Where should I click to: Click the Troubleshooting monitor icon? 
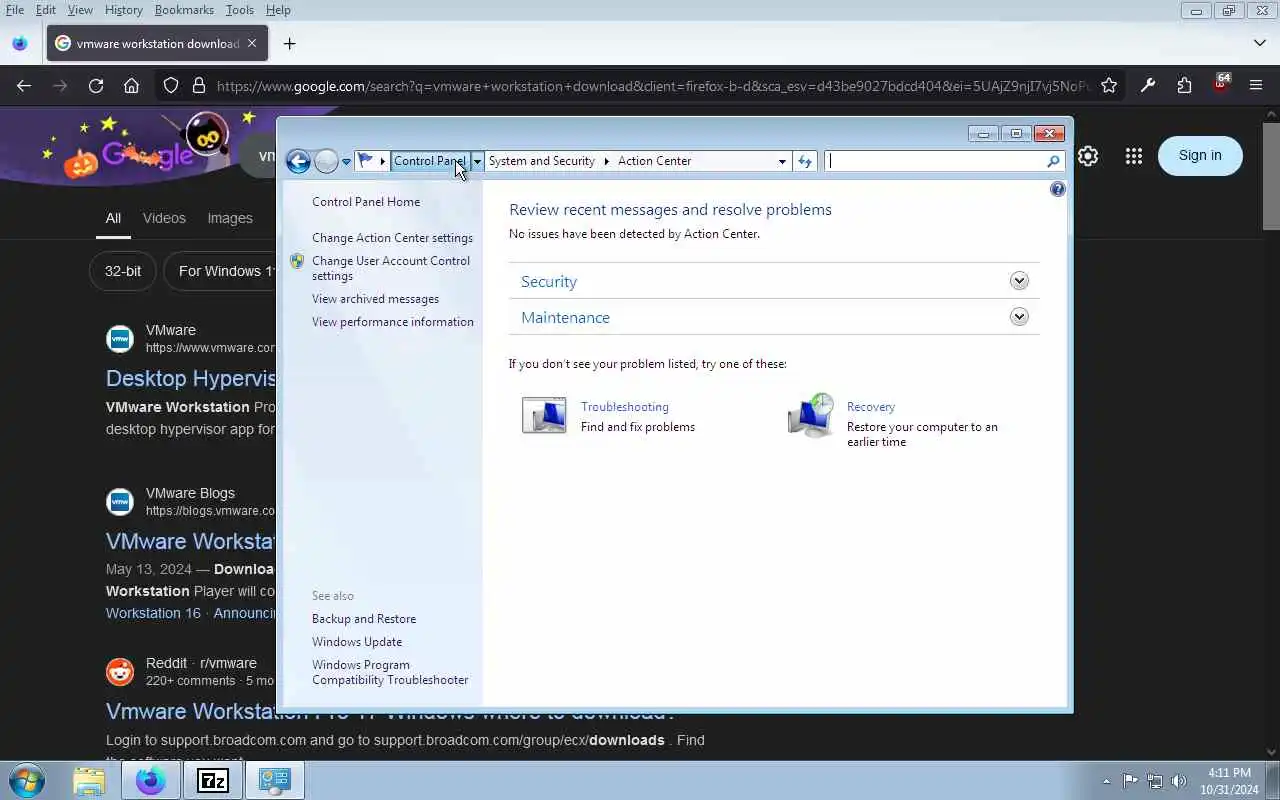pyautogui.click(x=544, y=415)
